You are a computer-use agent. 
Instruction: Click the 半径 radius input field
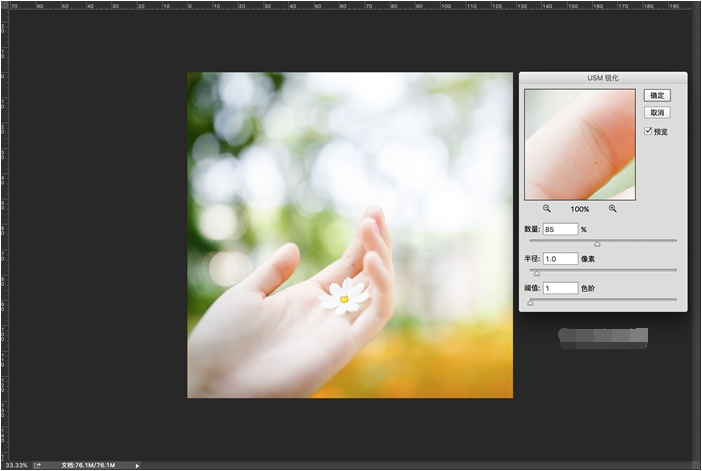tap(561, 259)
